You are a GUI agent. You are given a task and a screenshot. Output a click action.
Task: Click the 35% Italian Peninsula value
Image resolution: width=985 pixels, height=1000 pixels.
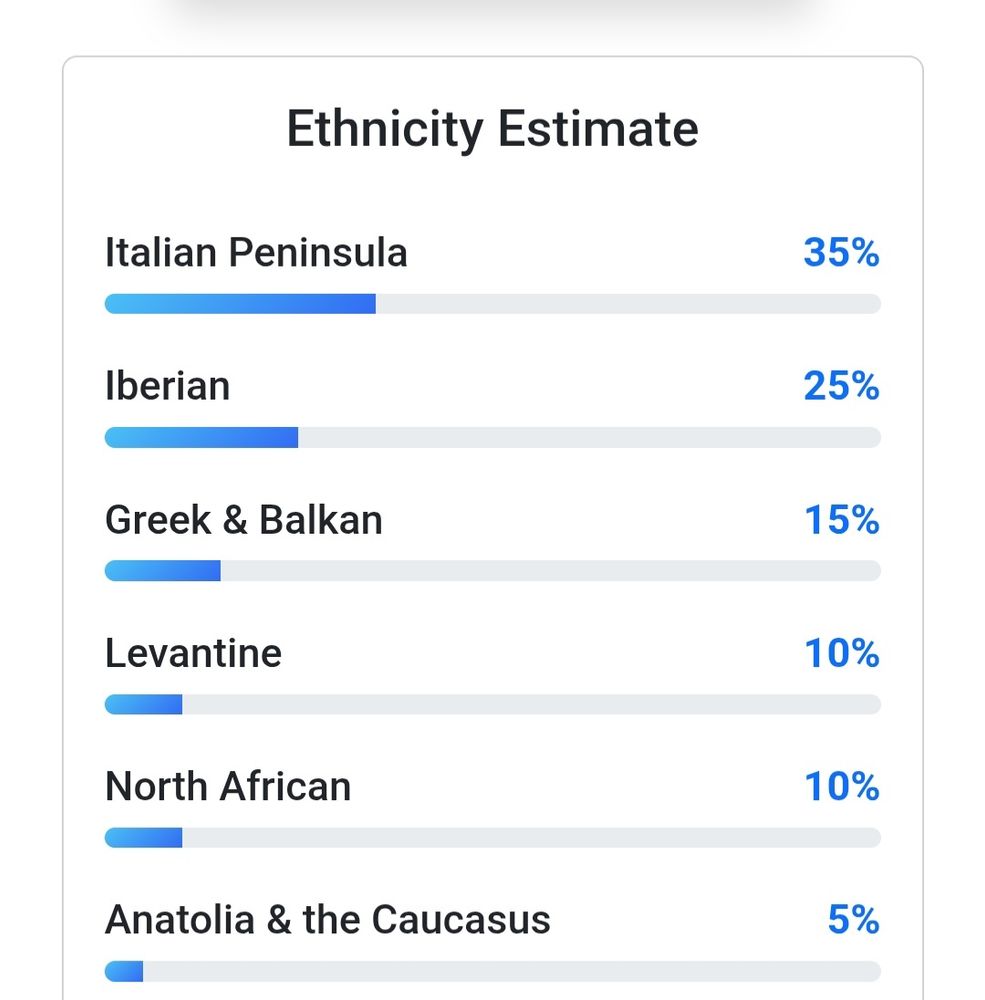pyautogui.click(x=841, y=253)
